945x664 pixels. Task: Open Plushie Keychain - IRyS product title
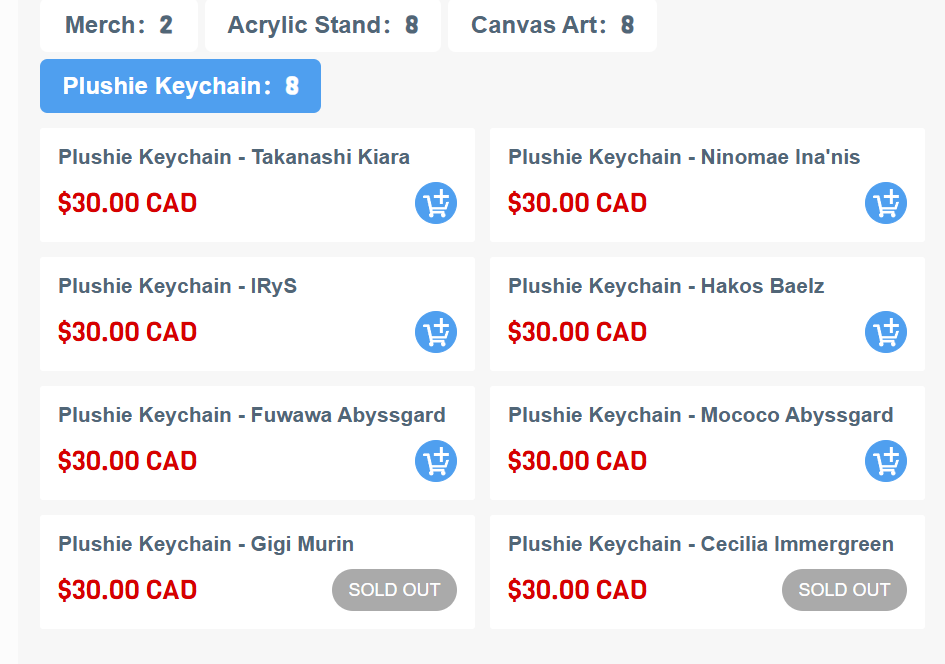pos(177,286)
